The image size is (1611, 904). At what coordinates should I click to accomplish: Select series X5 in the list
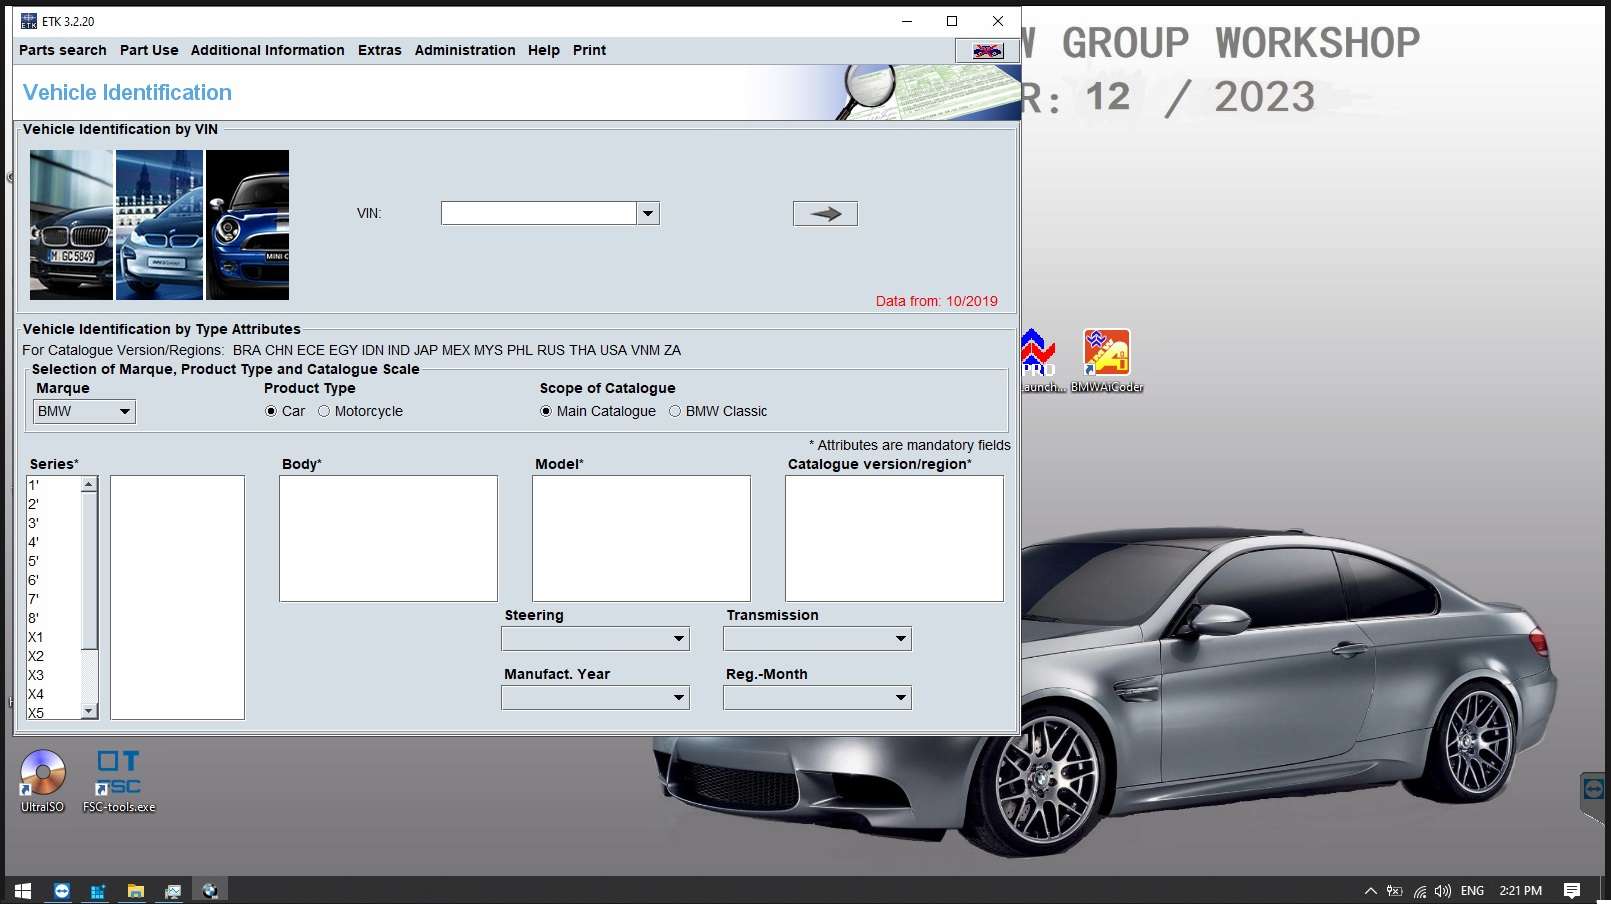[53, 712]
